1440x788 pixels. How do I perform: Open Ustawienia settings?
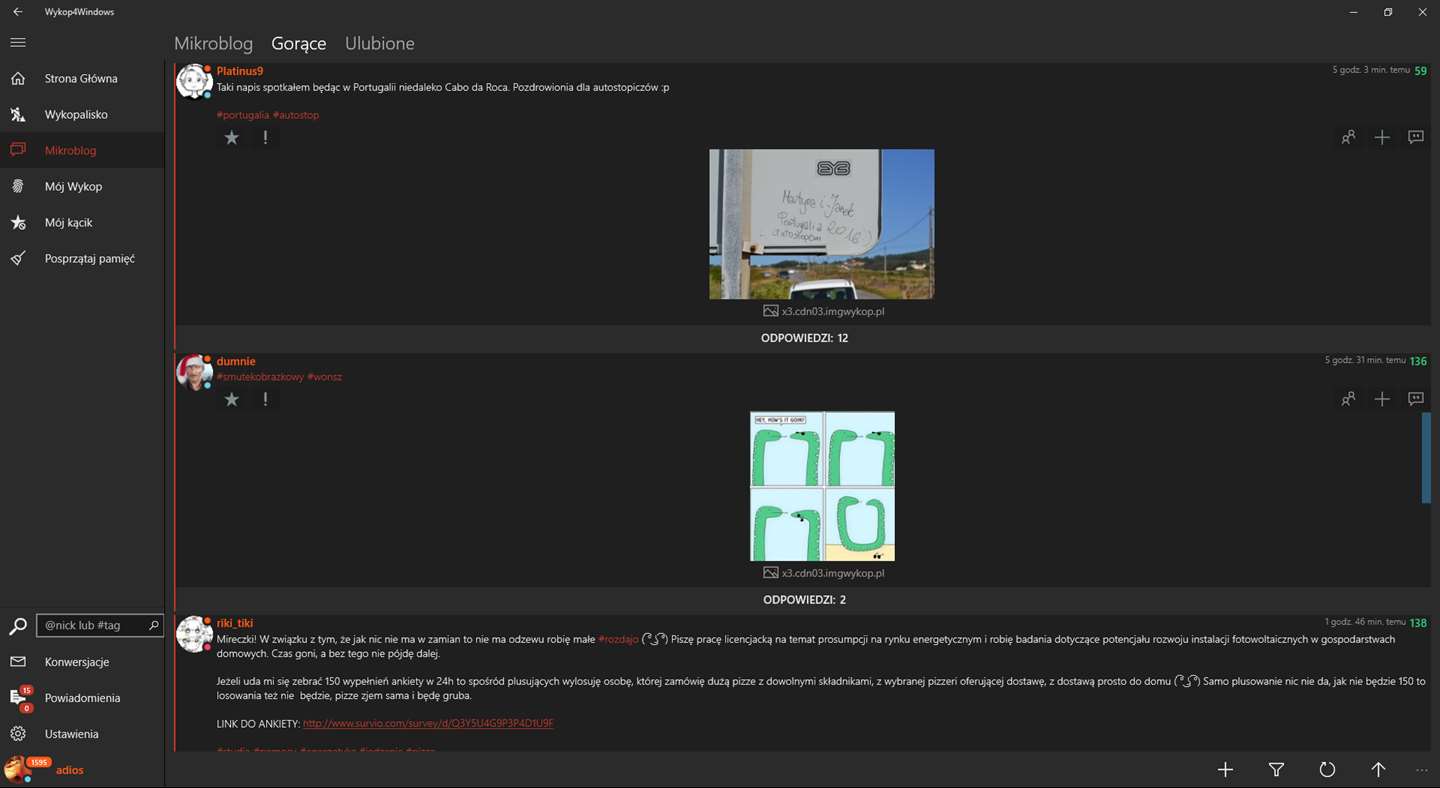point(82,734)
